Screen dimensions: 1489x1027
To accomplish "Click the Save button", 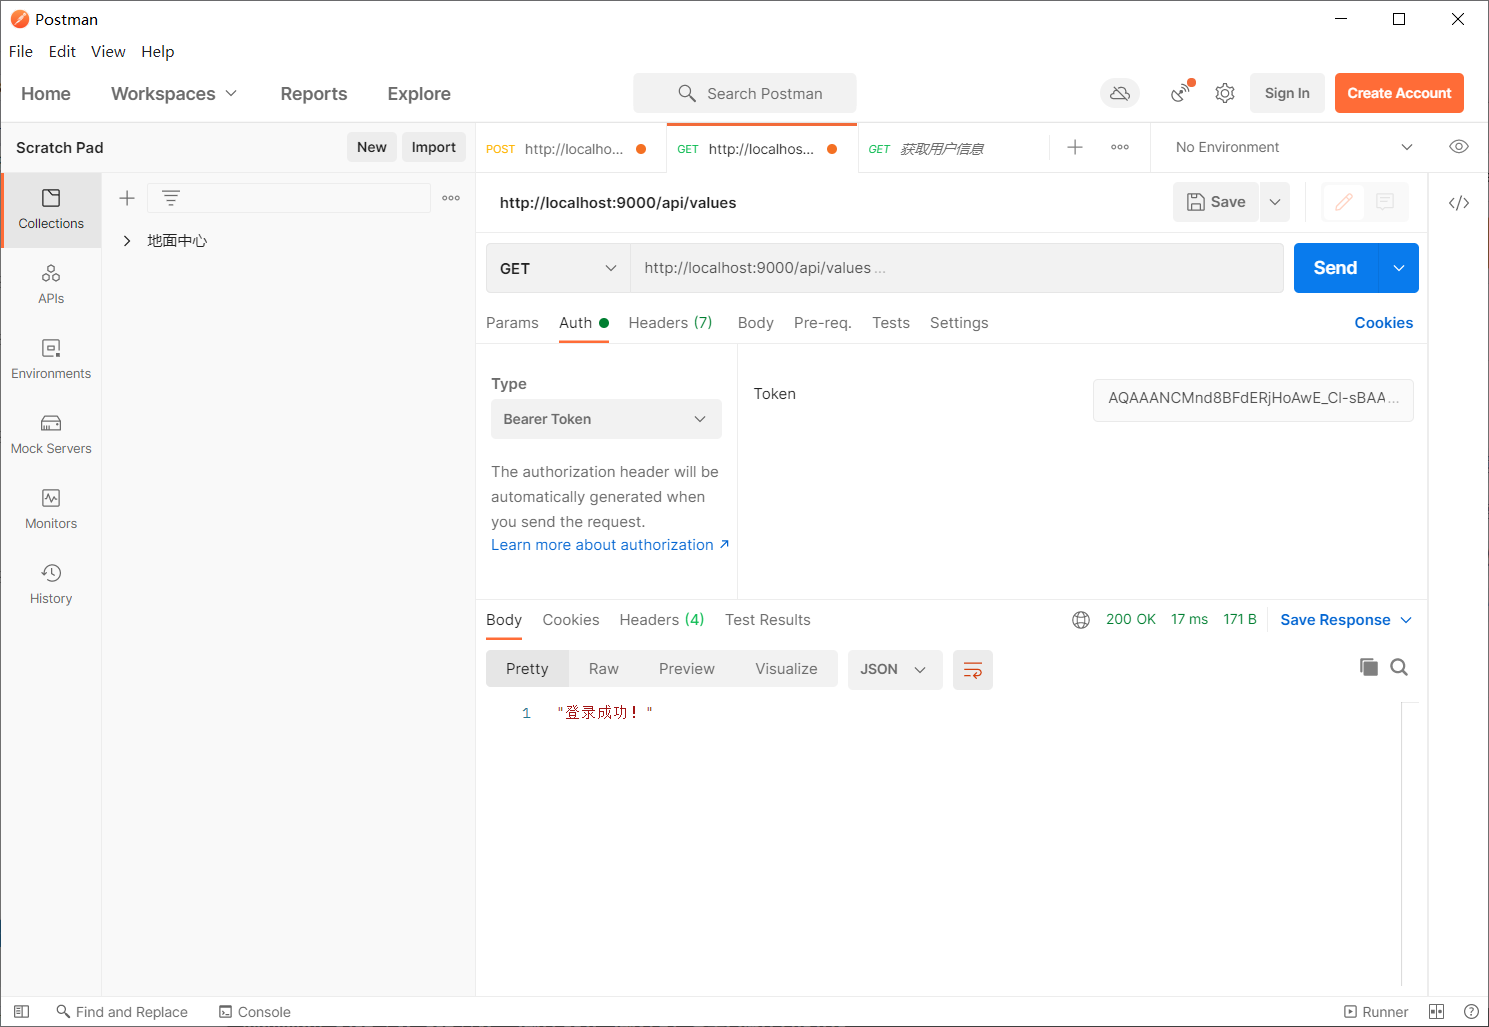I will (1216, 202).
